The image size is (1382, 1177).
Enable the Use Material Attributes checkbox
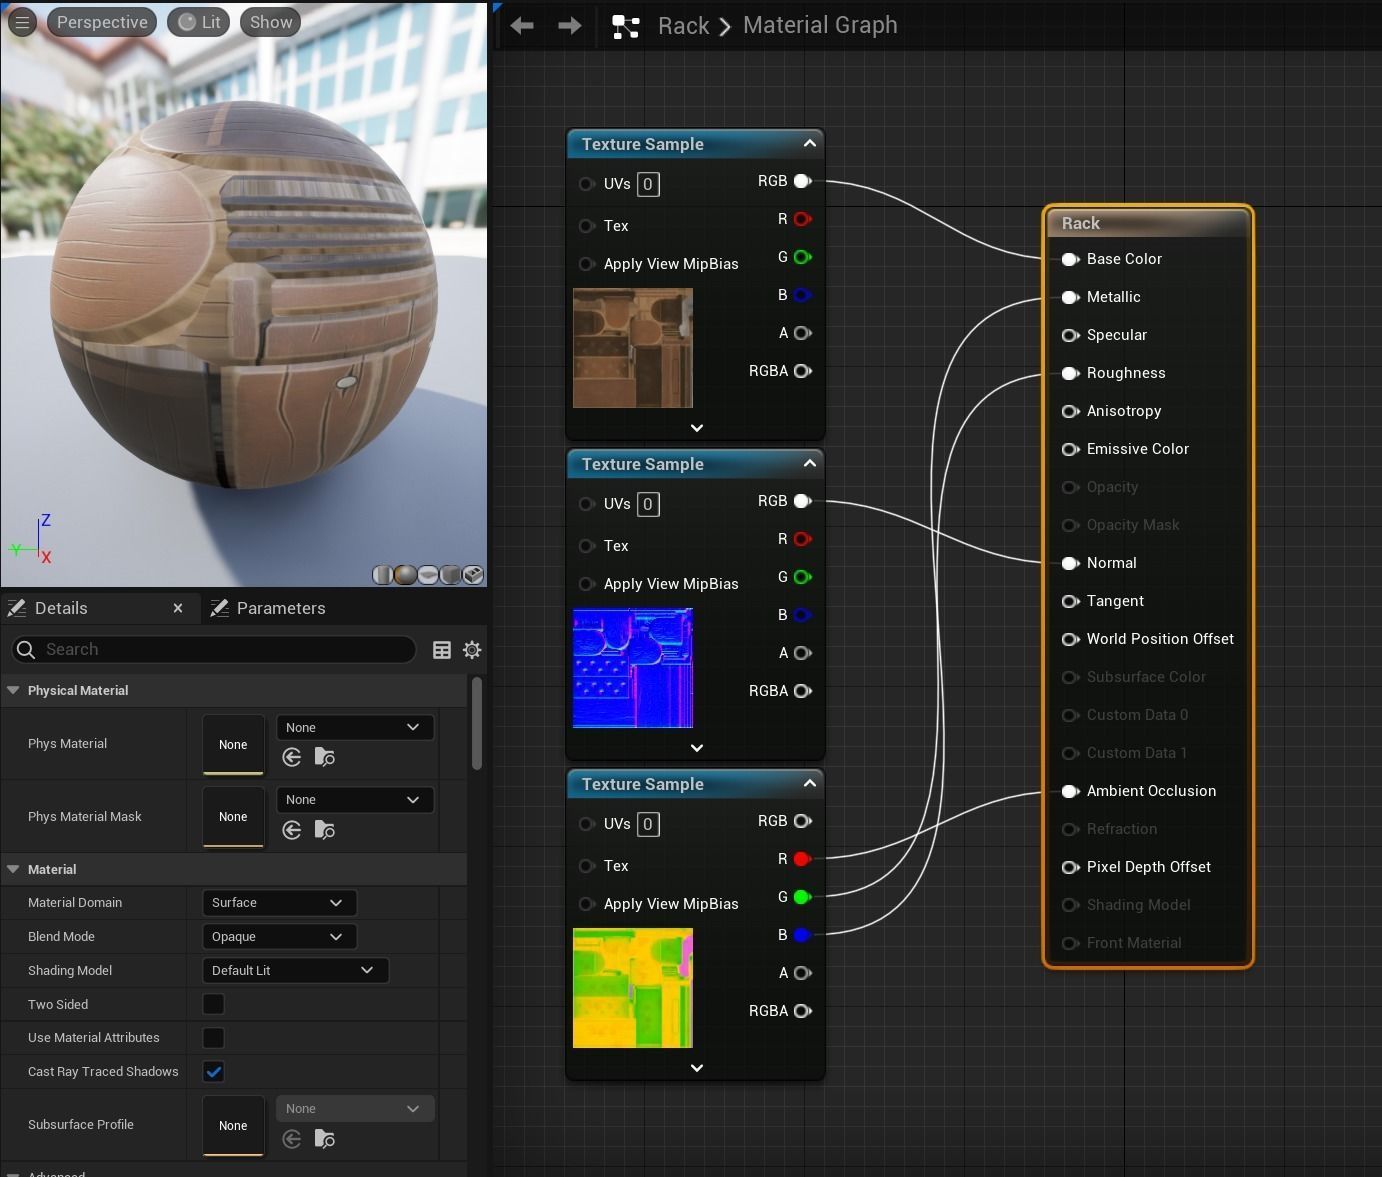coord(213,1038)
